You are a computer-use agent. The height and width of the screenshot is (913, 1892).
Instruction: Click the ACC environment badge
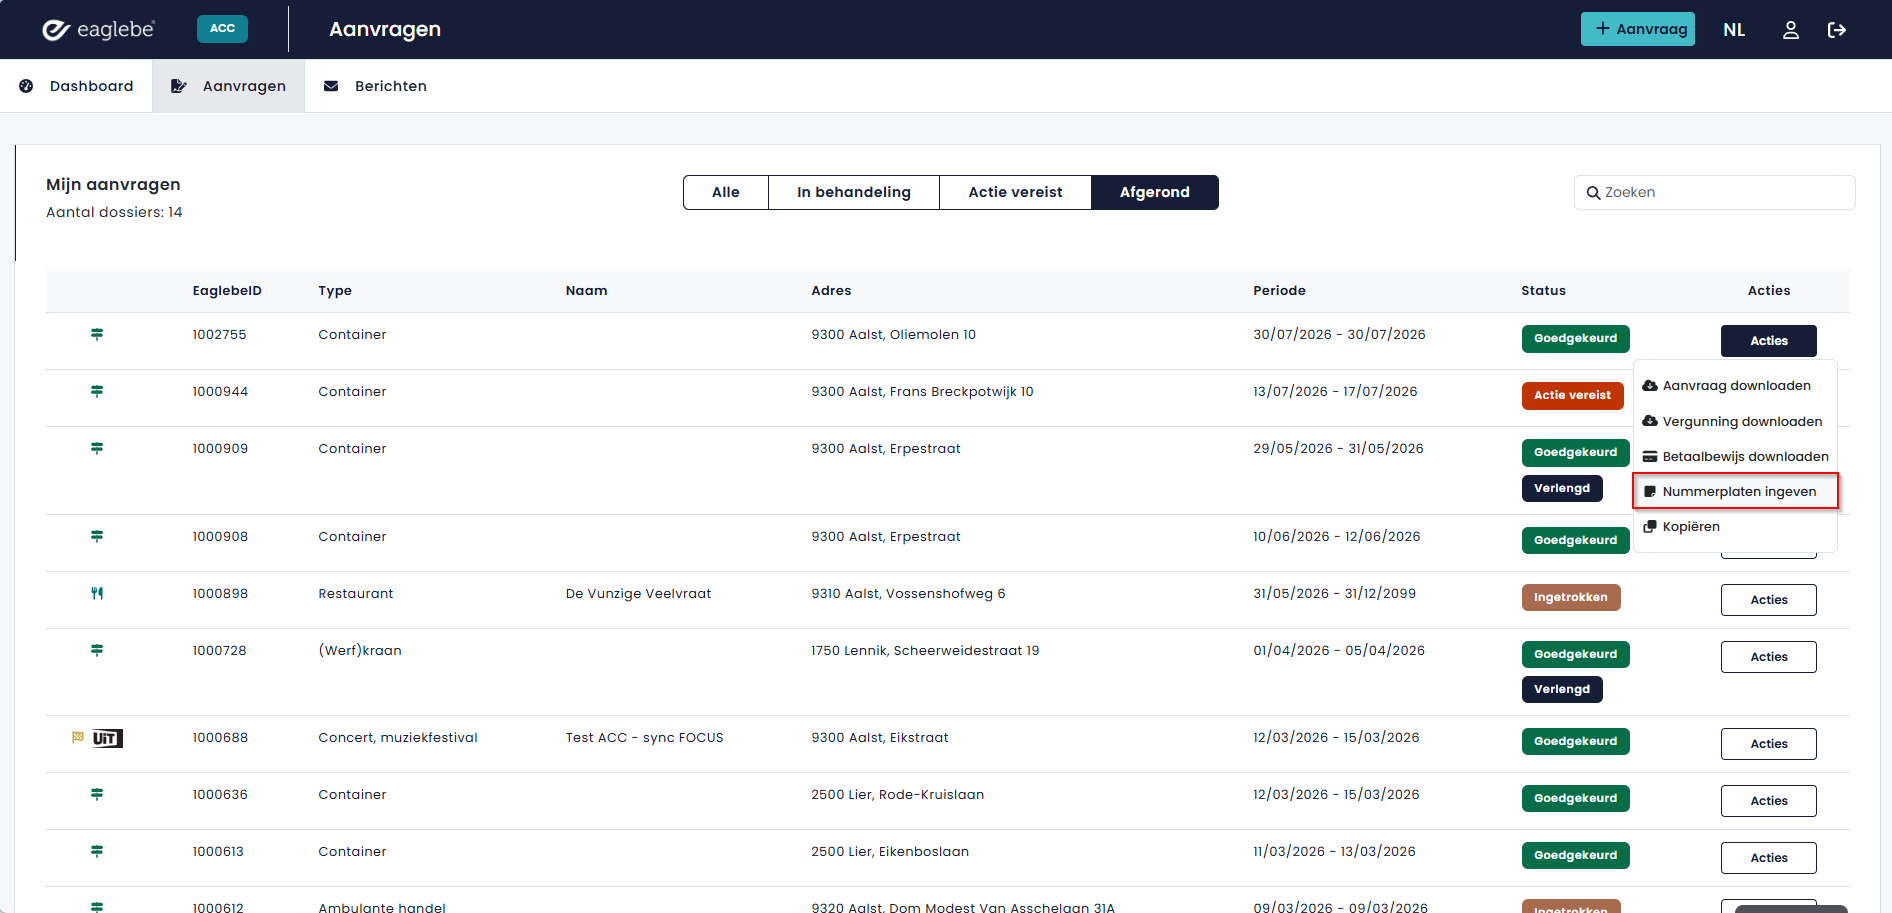(x=222, y=28)
